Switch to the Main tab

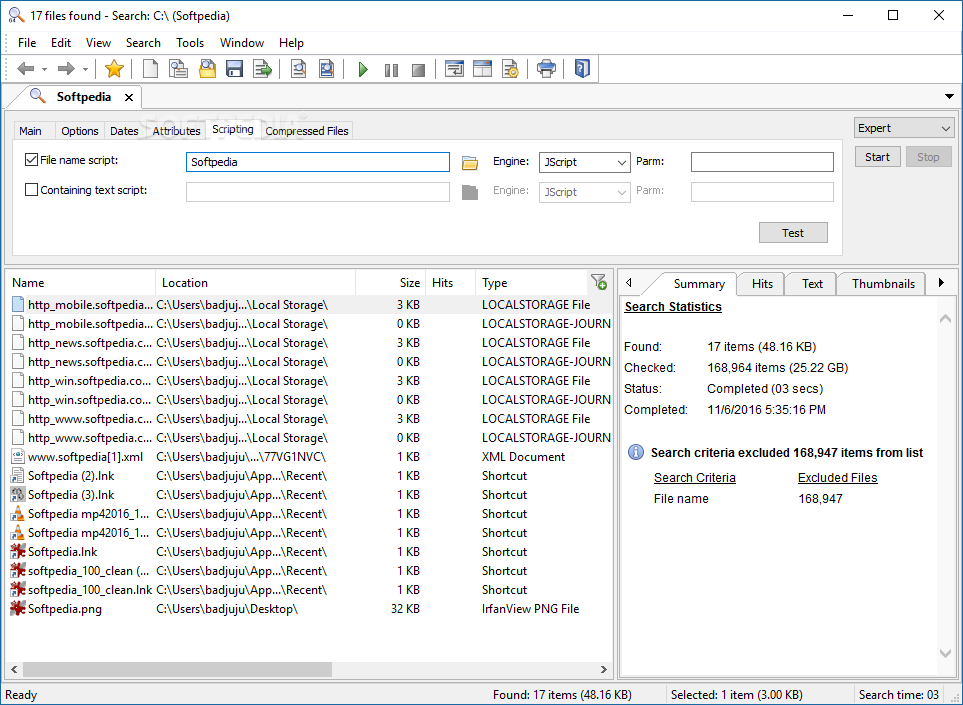point(31,131)
